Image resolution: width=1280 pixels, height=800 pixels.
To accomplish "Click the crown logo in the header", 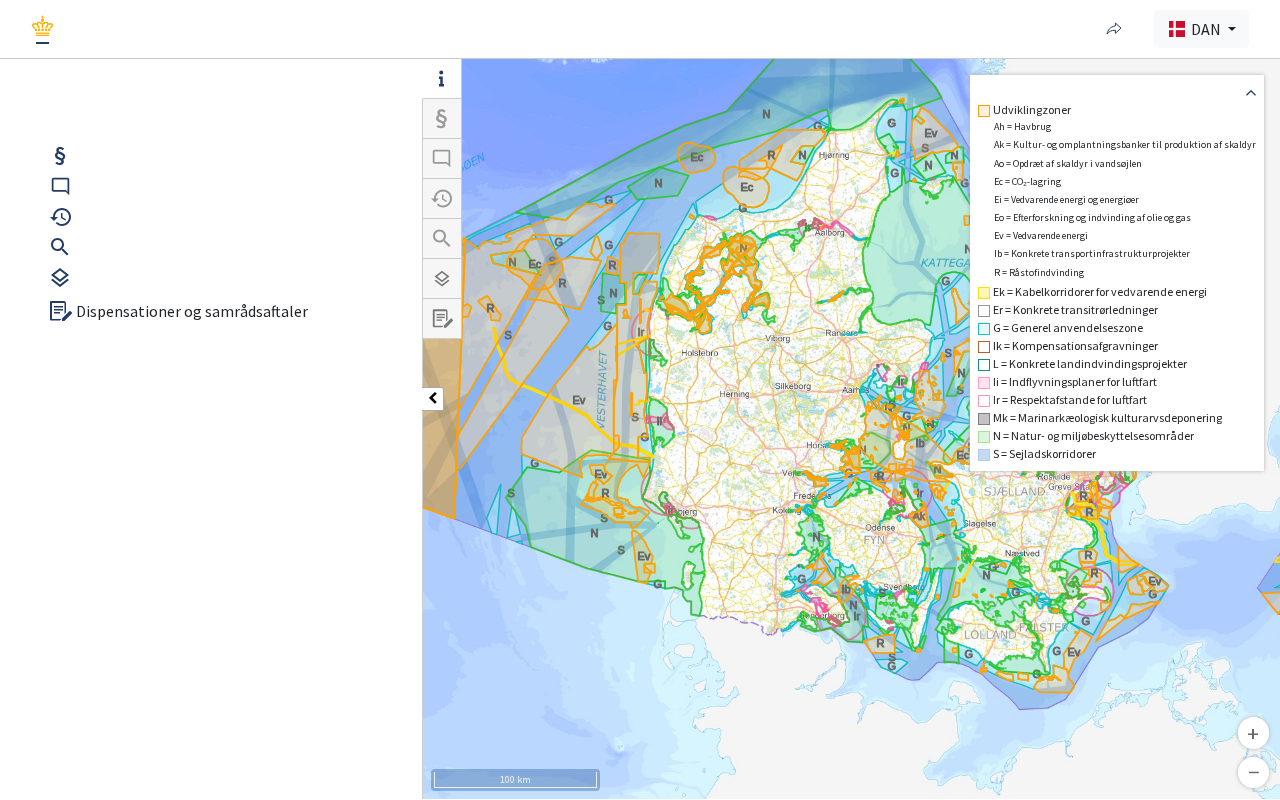I will point(42,29).
